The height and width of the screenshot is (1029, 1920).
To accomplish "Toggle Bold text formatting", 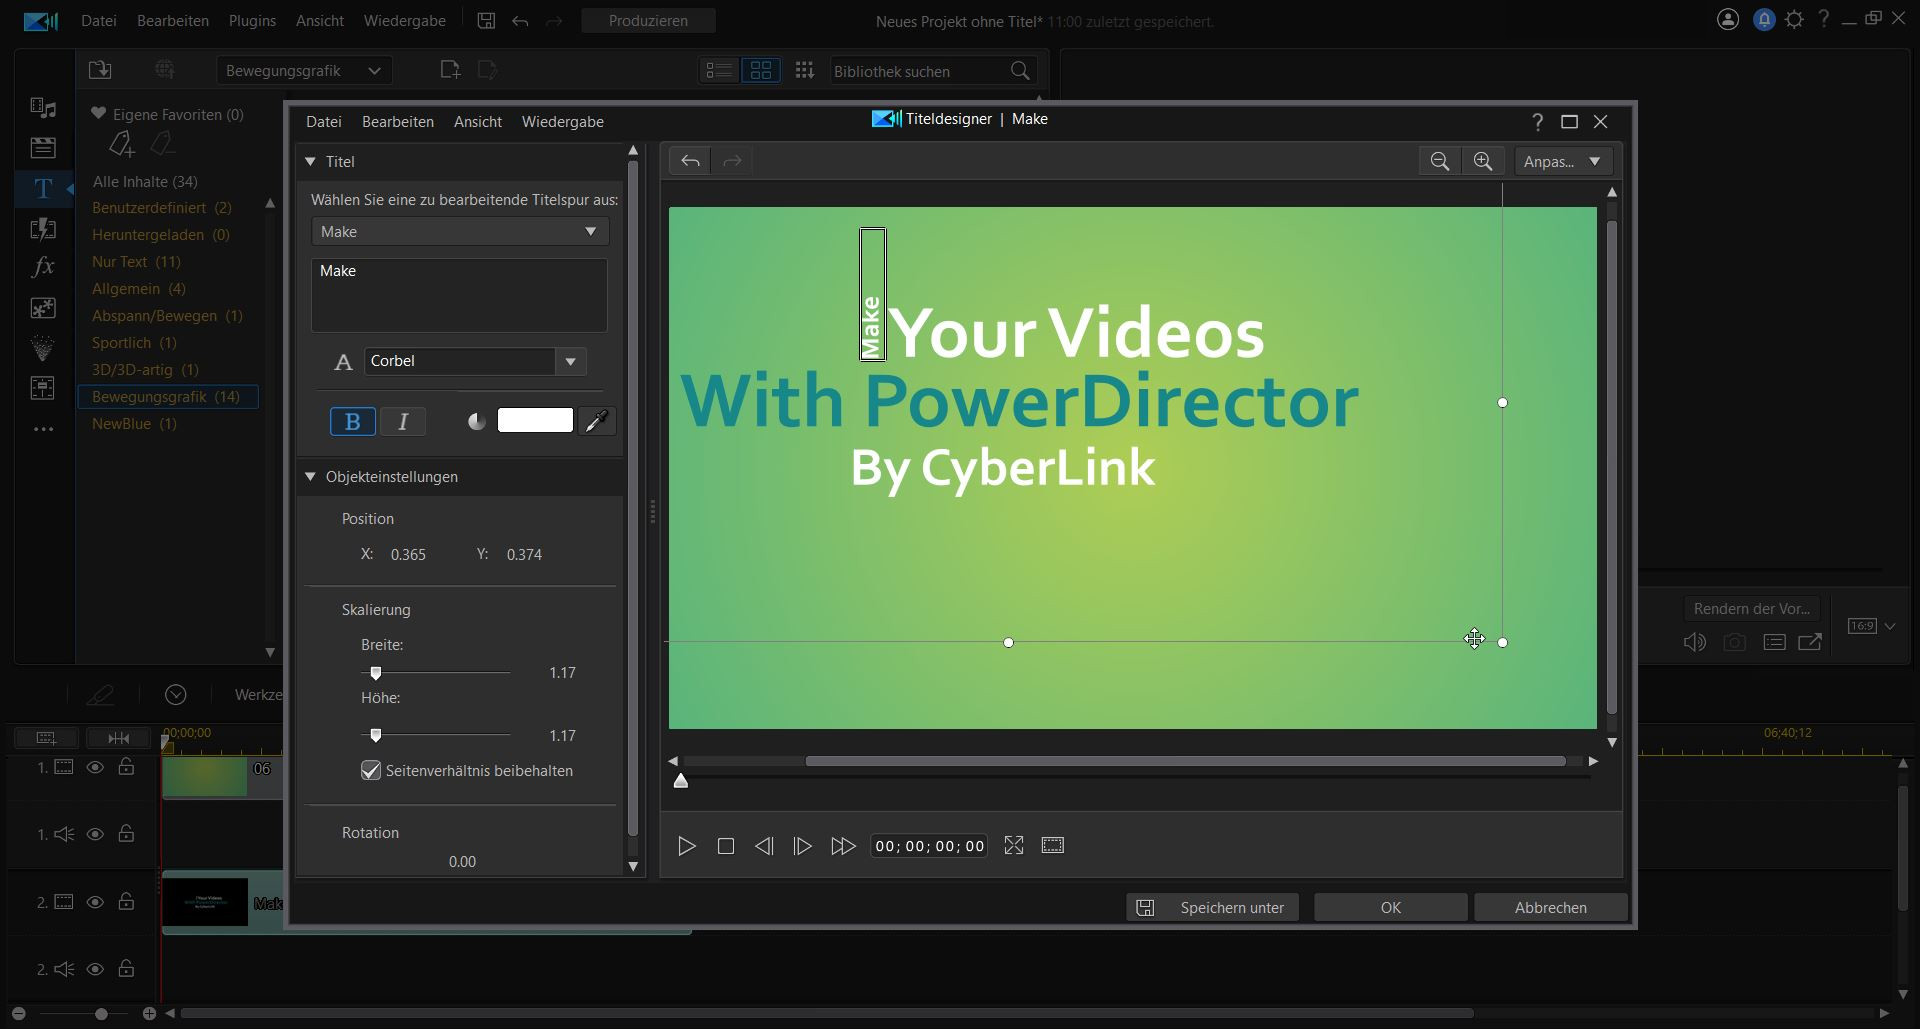I will (x=352, y=422).
